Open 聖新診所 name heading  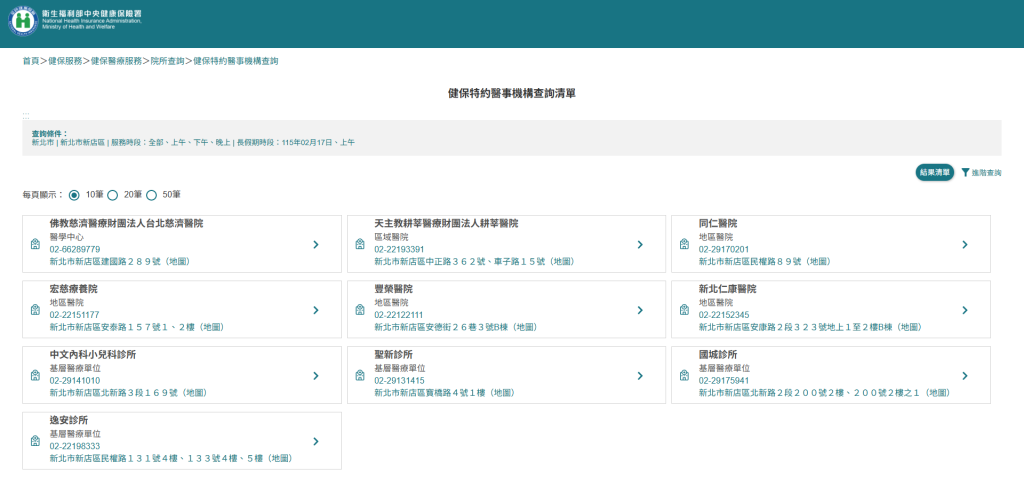393,355
